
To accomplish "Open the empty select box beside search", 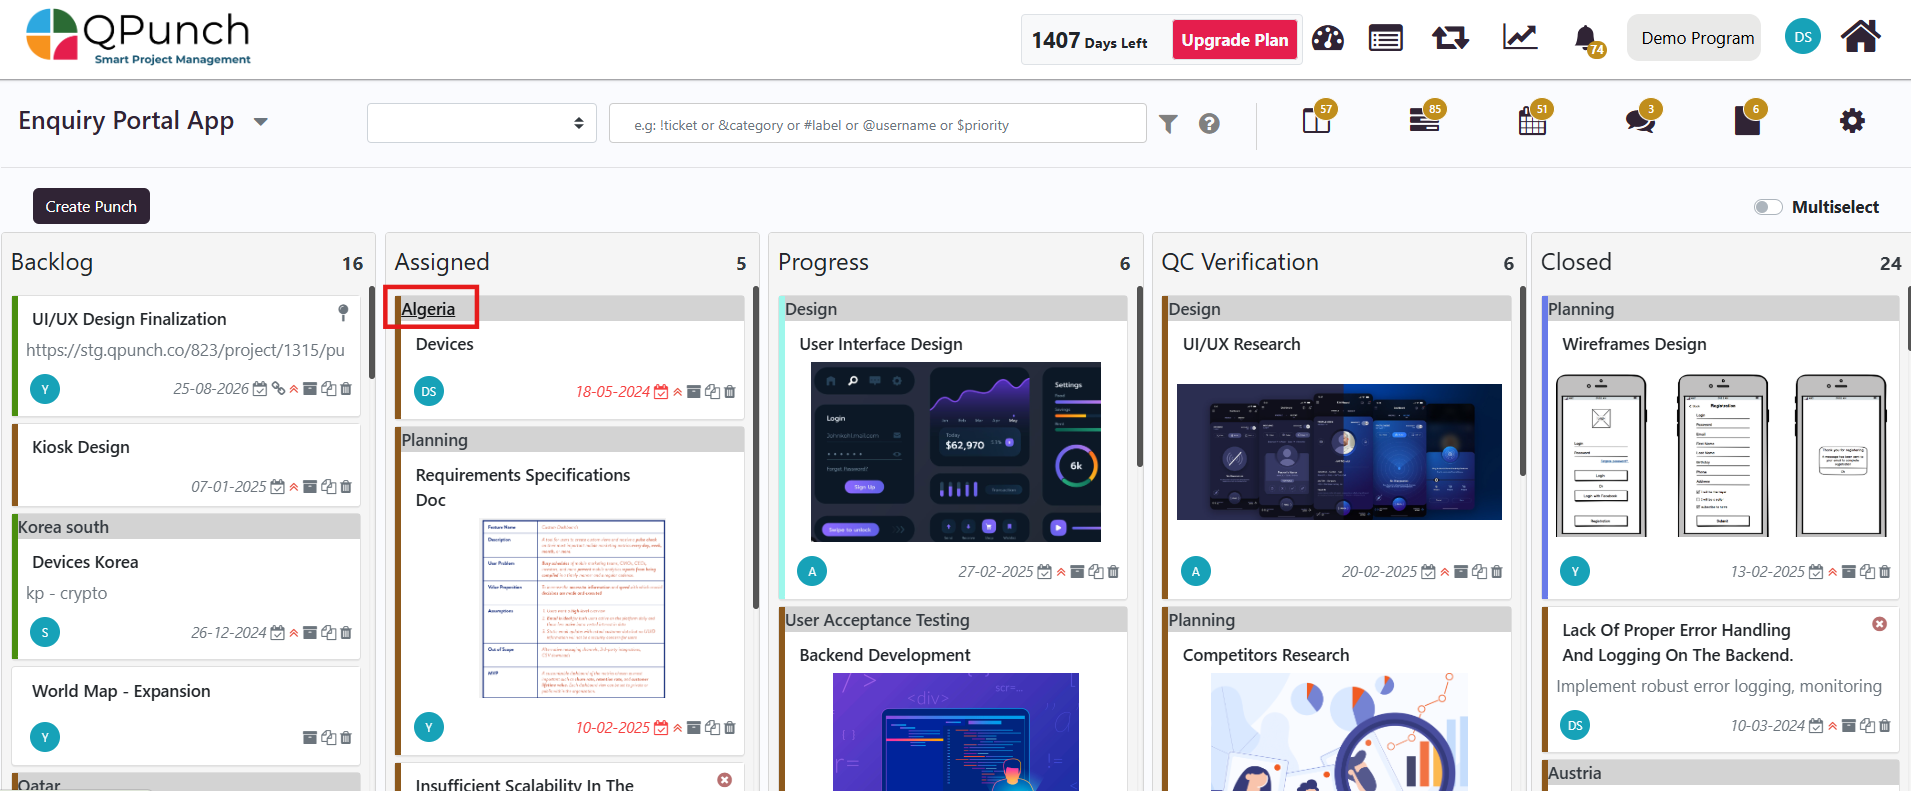I will point(481,123).
